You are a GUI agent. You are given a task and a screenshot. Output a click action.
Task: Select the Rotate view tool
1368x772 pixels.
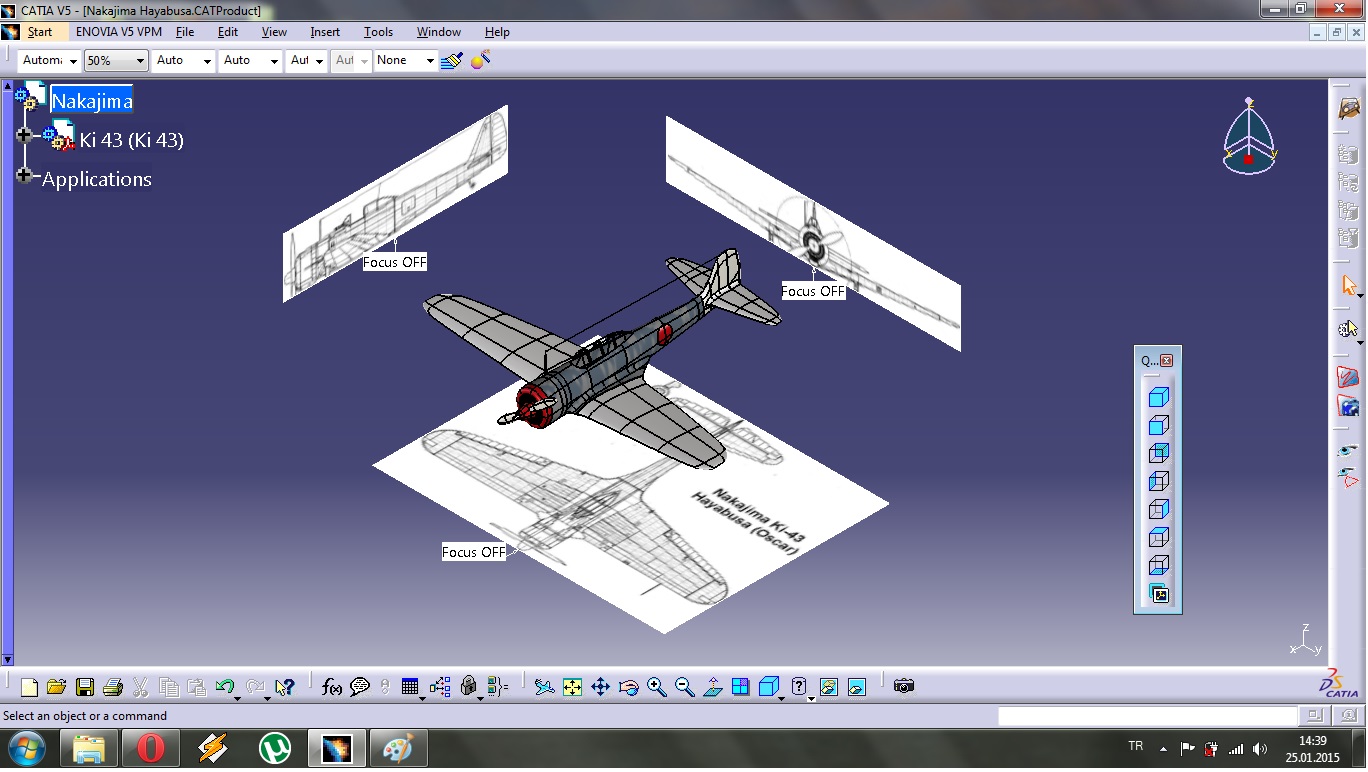click(x=628, y=687)
